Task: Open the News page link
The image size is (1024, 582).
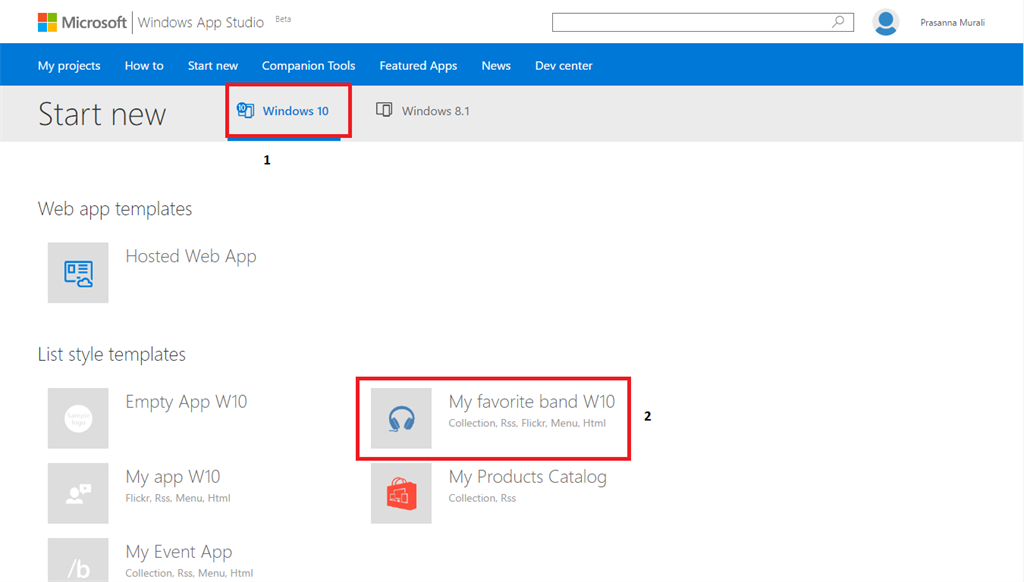Action: pos(496,66)
